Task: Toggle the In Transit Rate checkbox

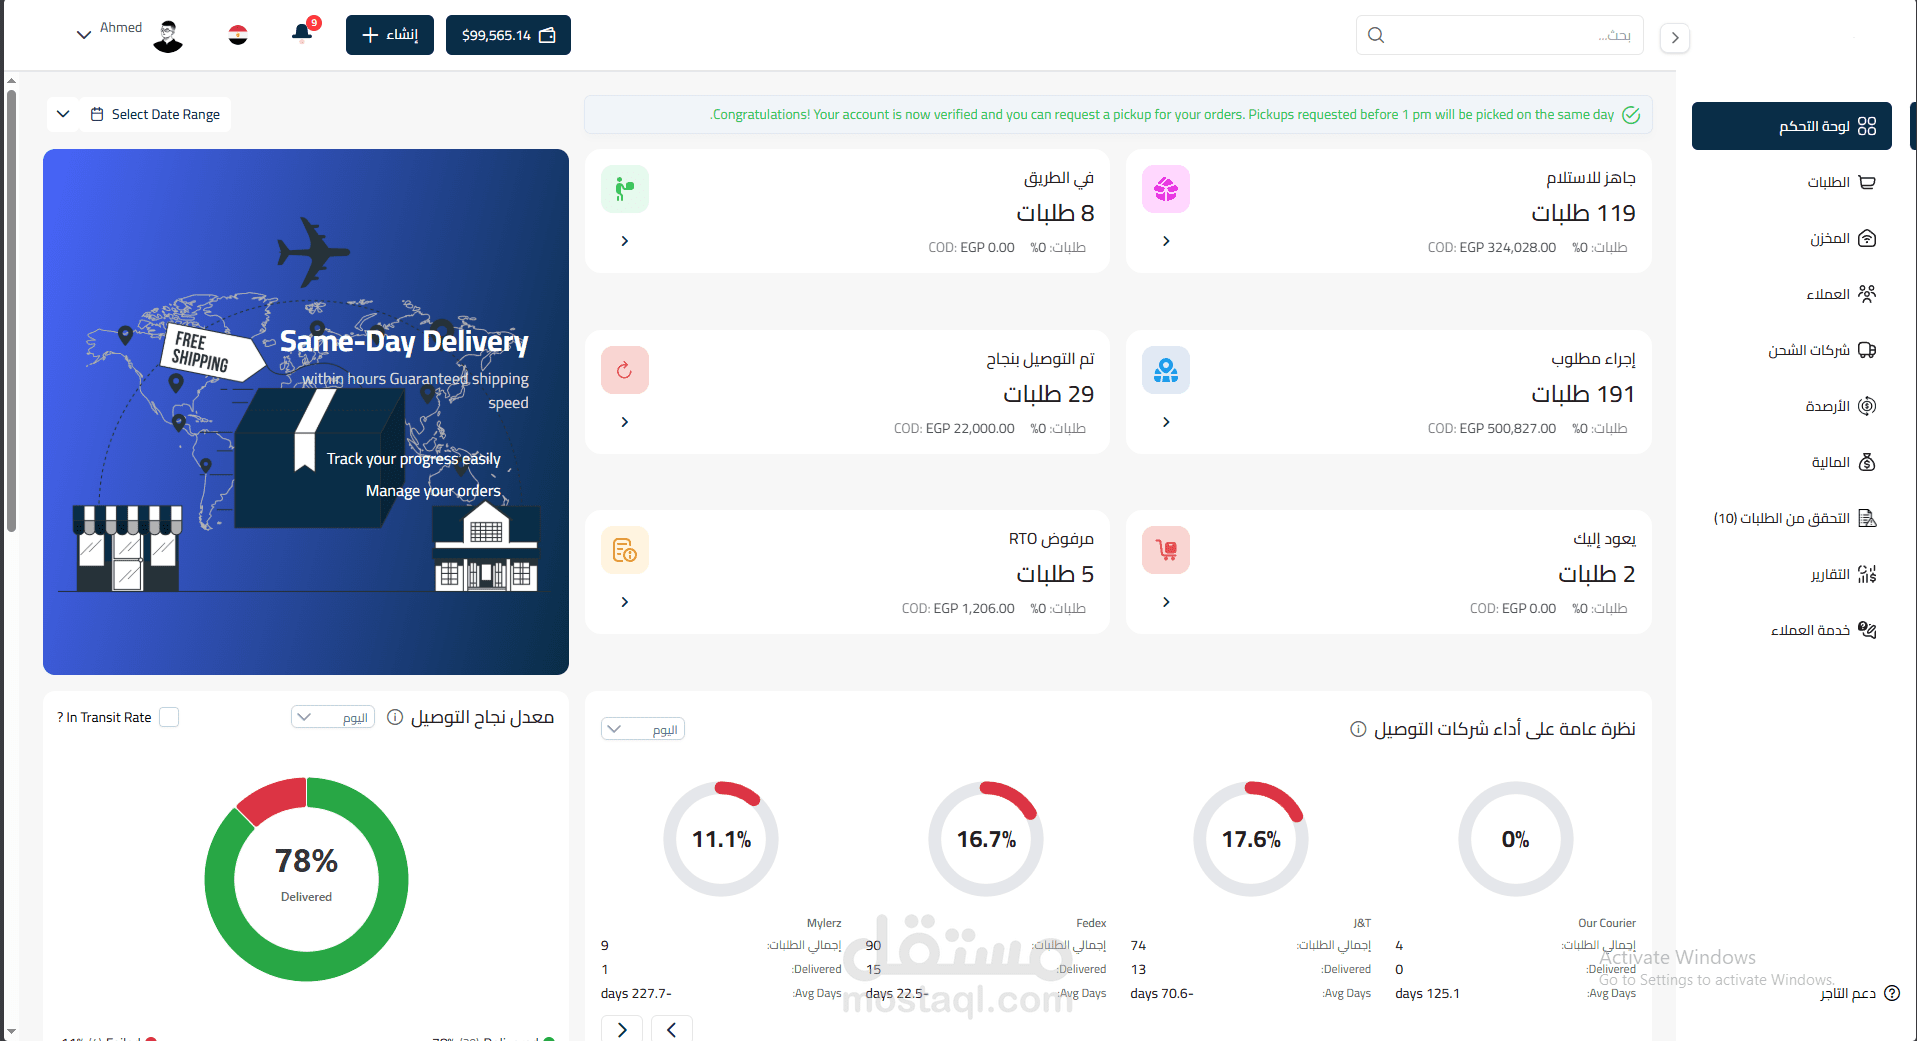Action: (170, 717)
